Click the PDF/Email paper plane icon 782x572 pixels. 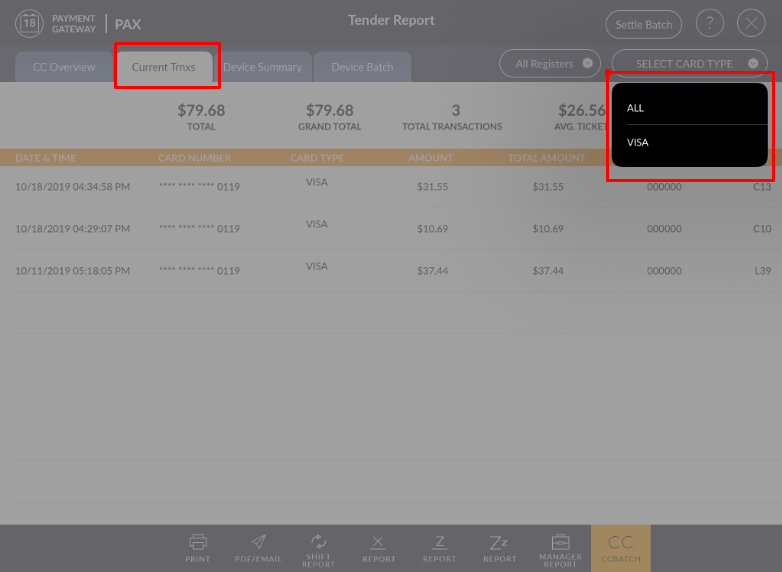(258, 543)
